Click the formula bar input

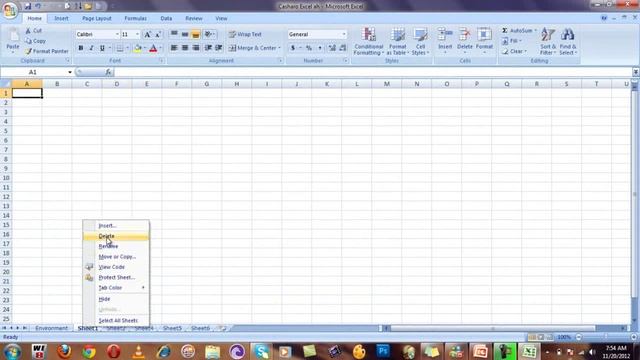tap(374, 72)
